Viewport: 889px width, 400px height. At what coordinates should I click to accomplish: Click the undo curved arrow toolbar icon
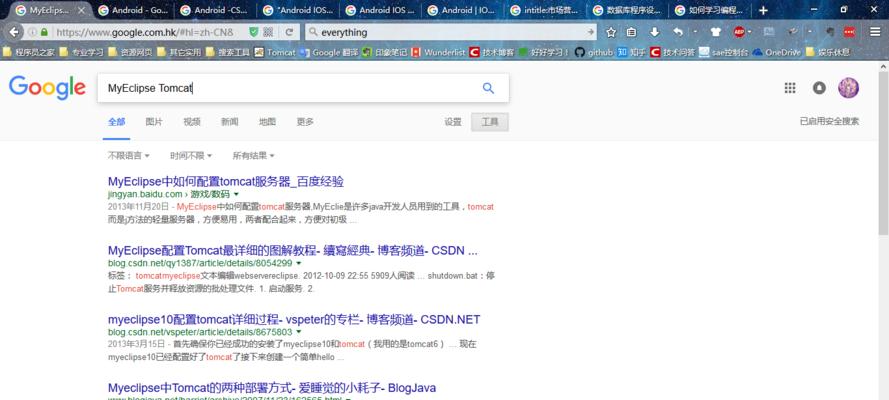coord(678,32)
